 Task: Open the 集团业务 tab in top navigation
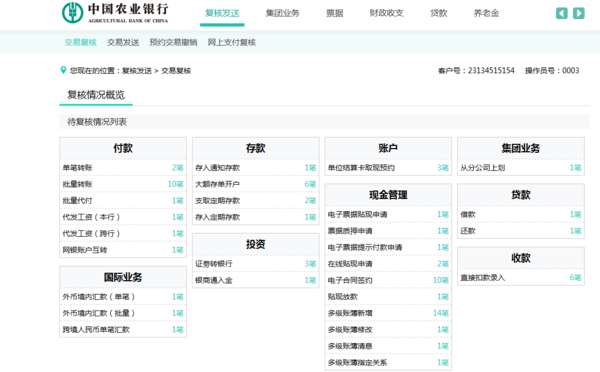282,13
